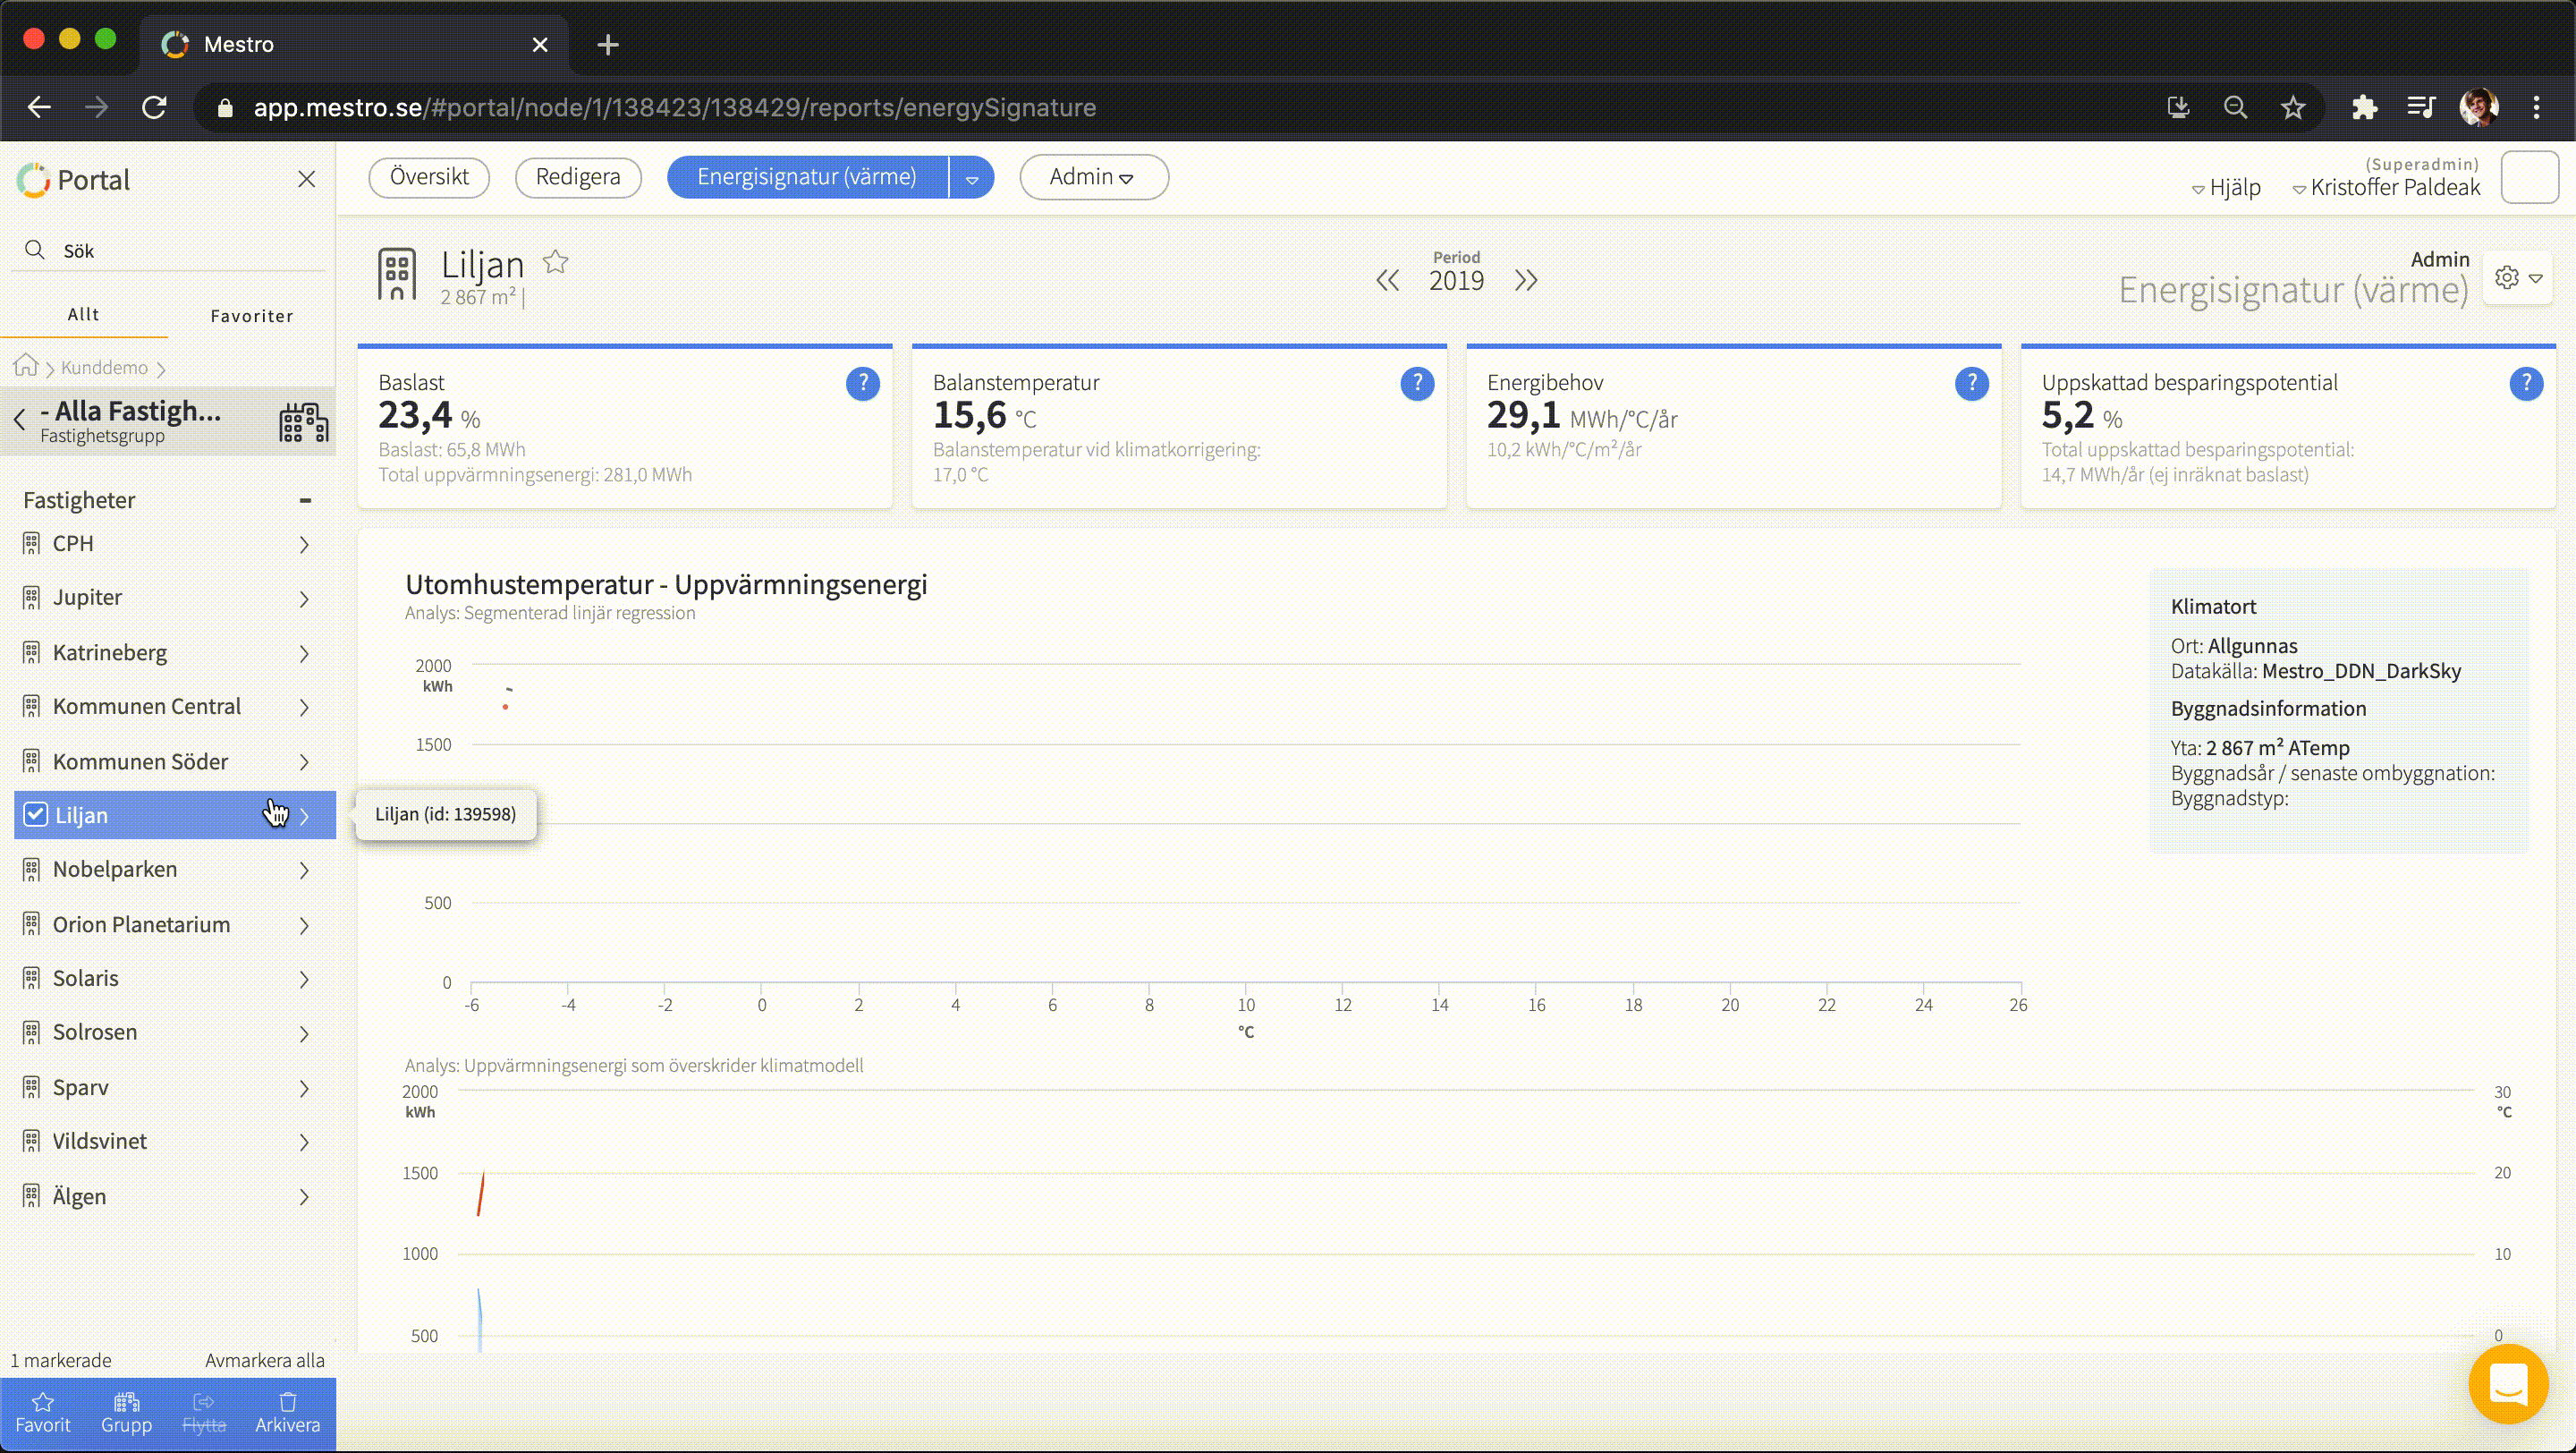Switch to the Favoriter tab

[251, 316]
